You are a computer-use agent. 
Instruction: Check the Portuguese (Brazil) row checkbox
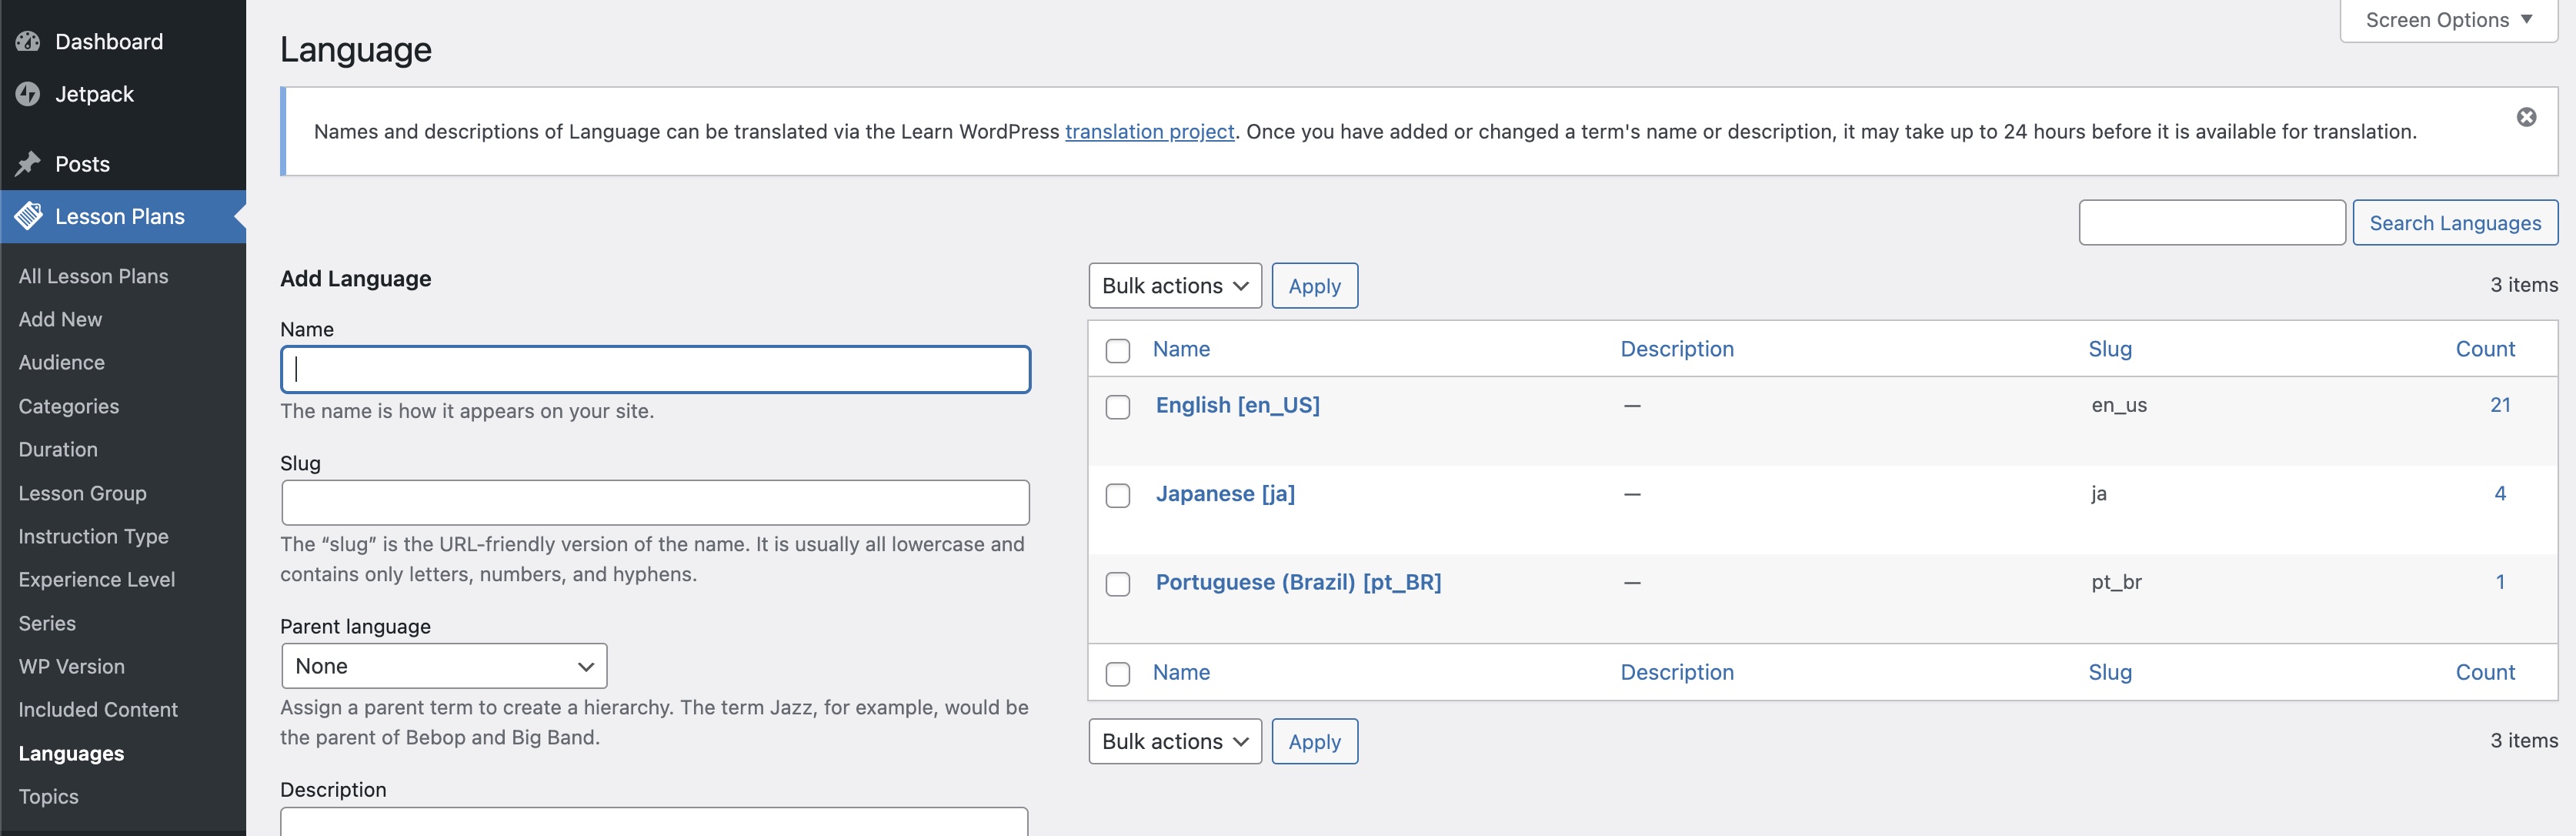point(1117,584)
